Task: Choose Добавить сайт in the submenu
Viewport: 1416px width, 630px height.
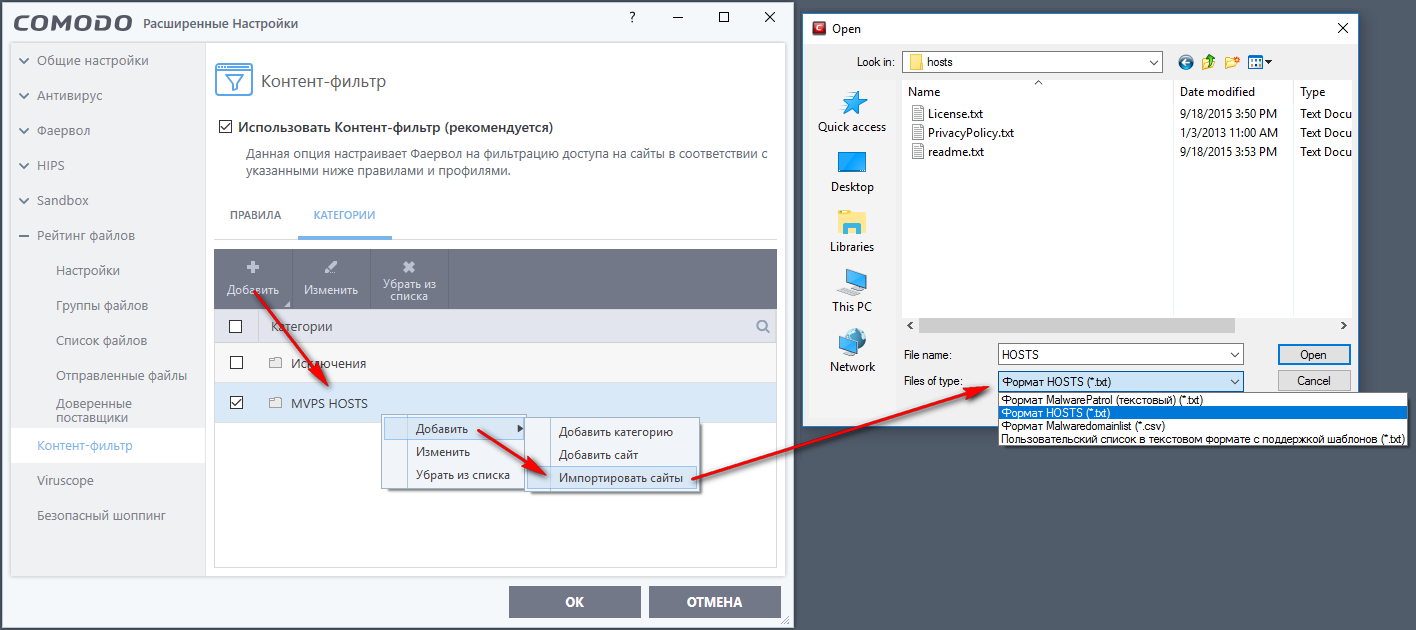Action: click(x=613, y=455)
